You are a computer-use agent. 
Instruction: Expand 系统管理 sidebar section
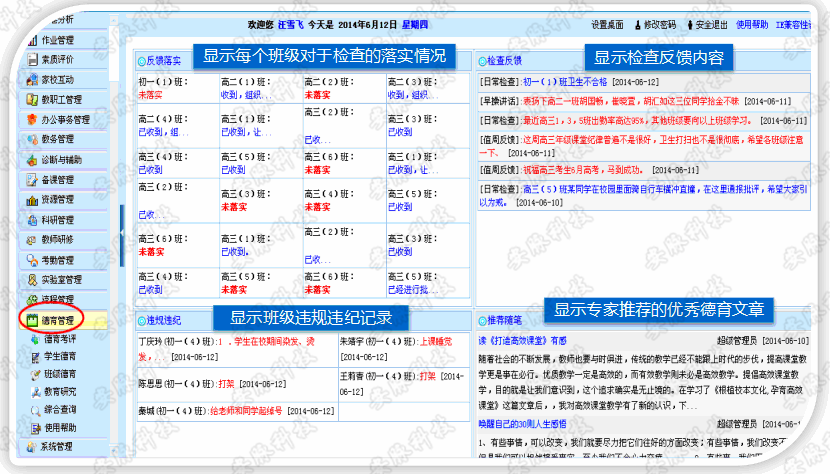coord(57,446)
